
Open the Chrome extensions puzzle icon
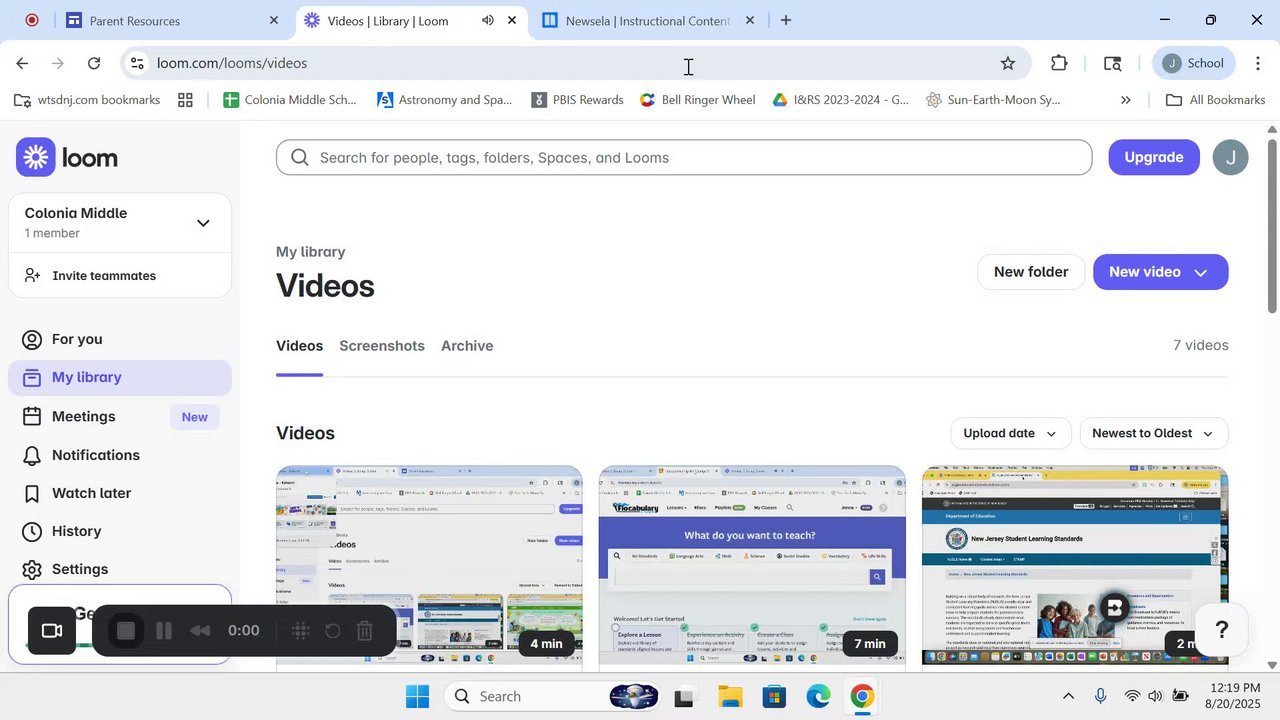click(x=1059, y=63)
